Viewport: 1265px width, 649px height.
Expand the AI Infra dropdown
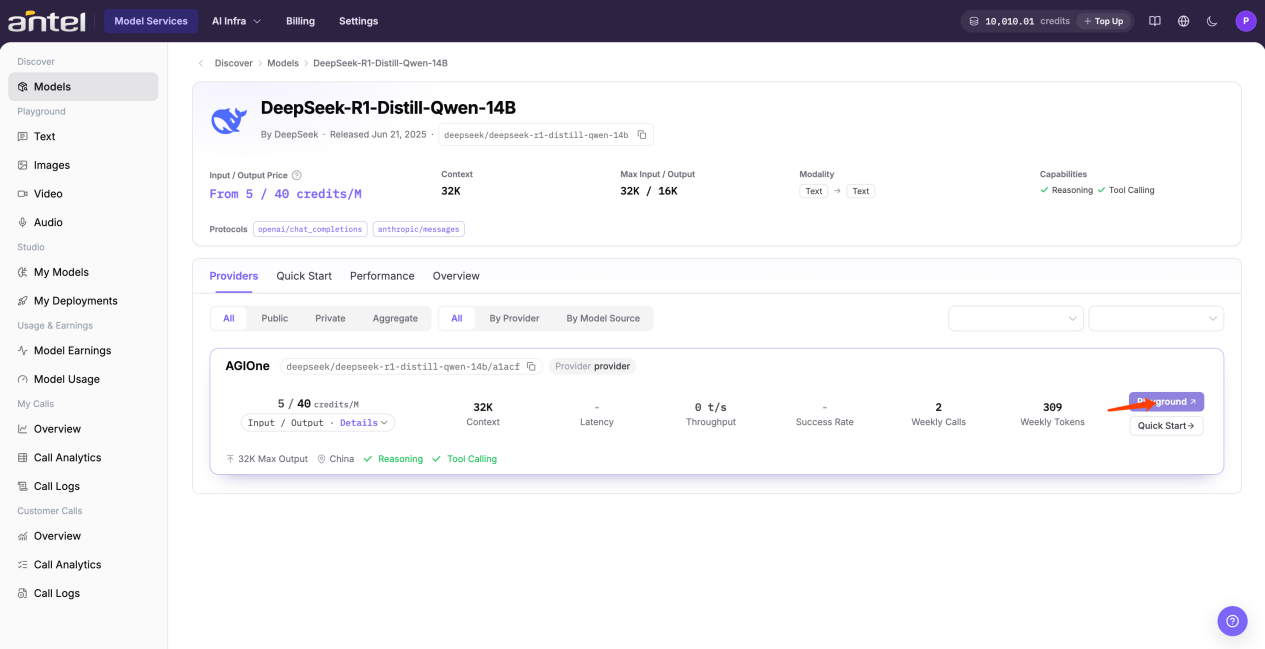236,21
